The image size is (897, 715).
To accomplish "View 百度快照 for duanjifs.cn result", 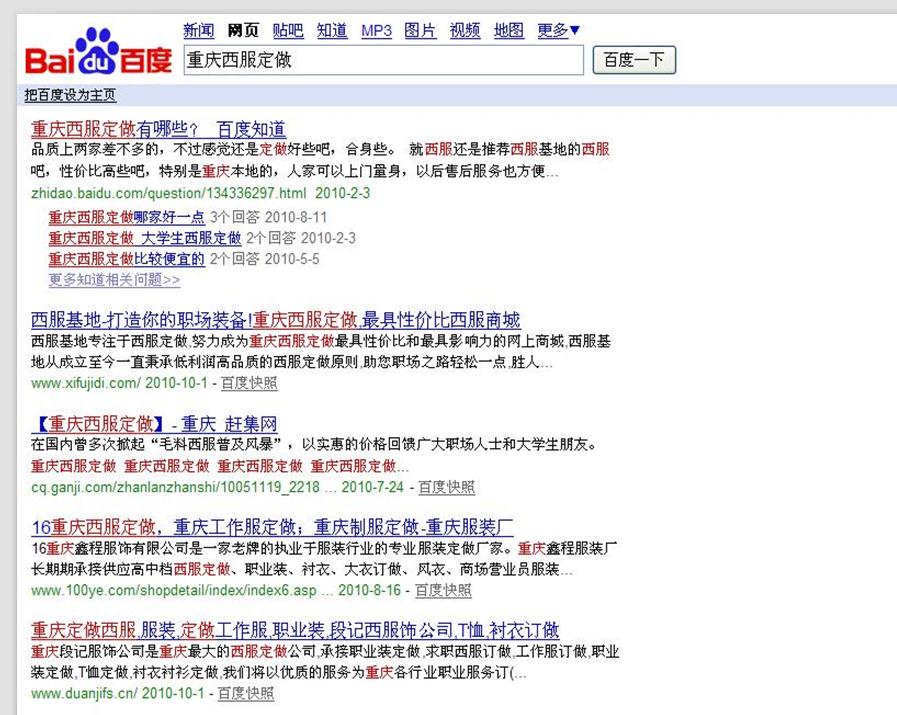I will coord(245,693).
